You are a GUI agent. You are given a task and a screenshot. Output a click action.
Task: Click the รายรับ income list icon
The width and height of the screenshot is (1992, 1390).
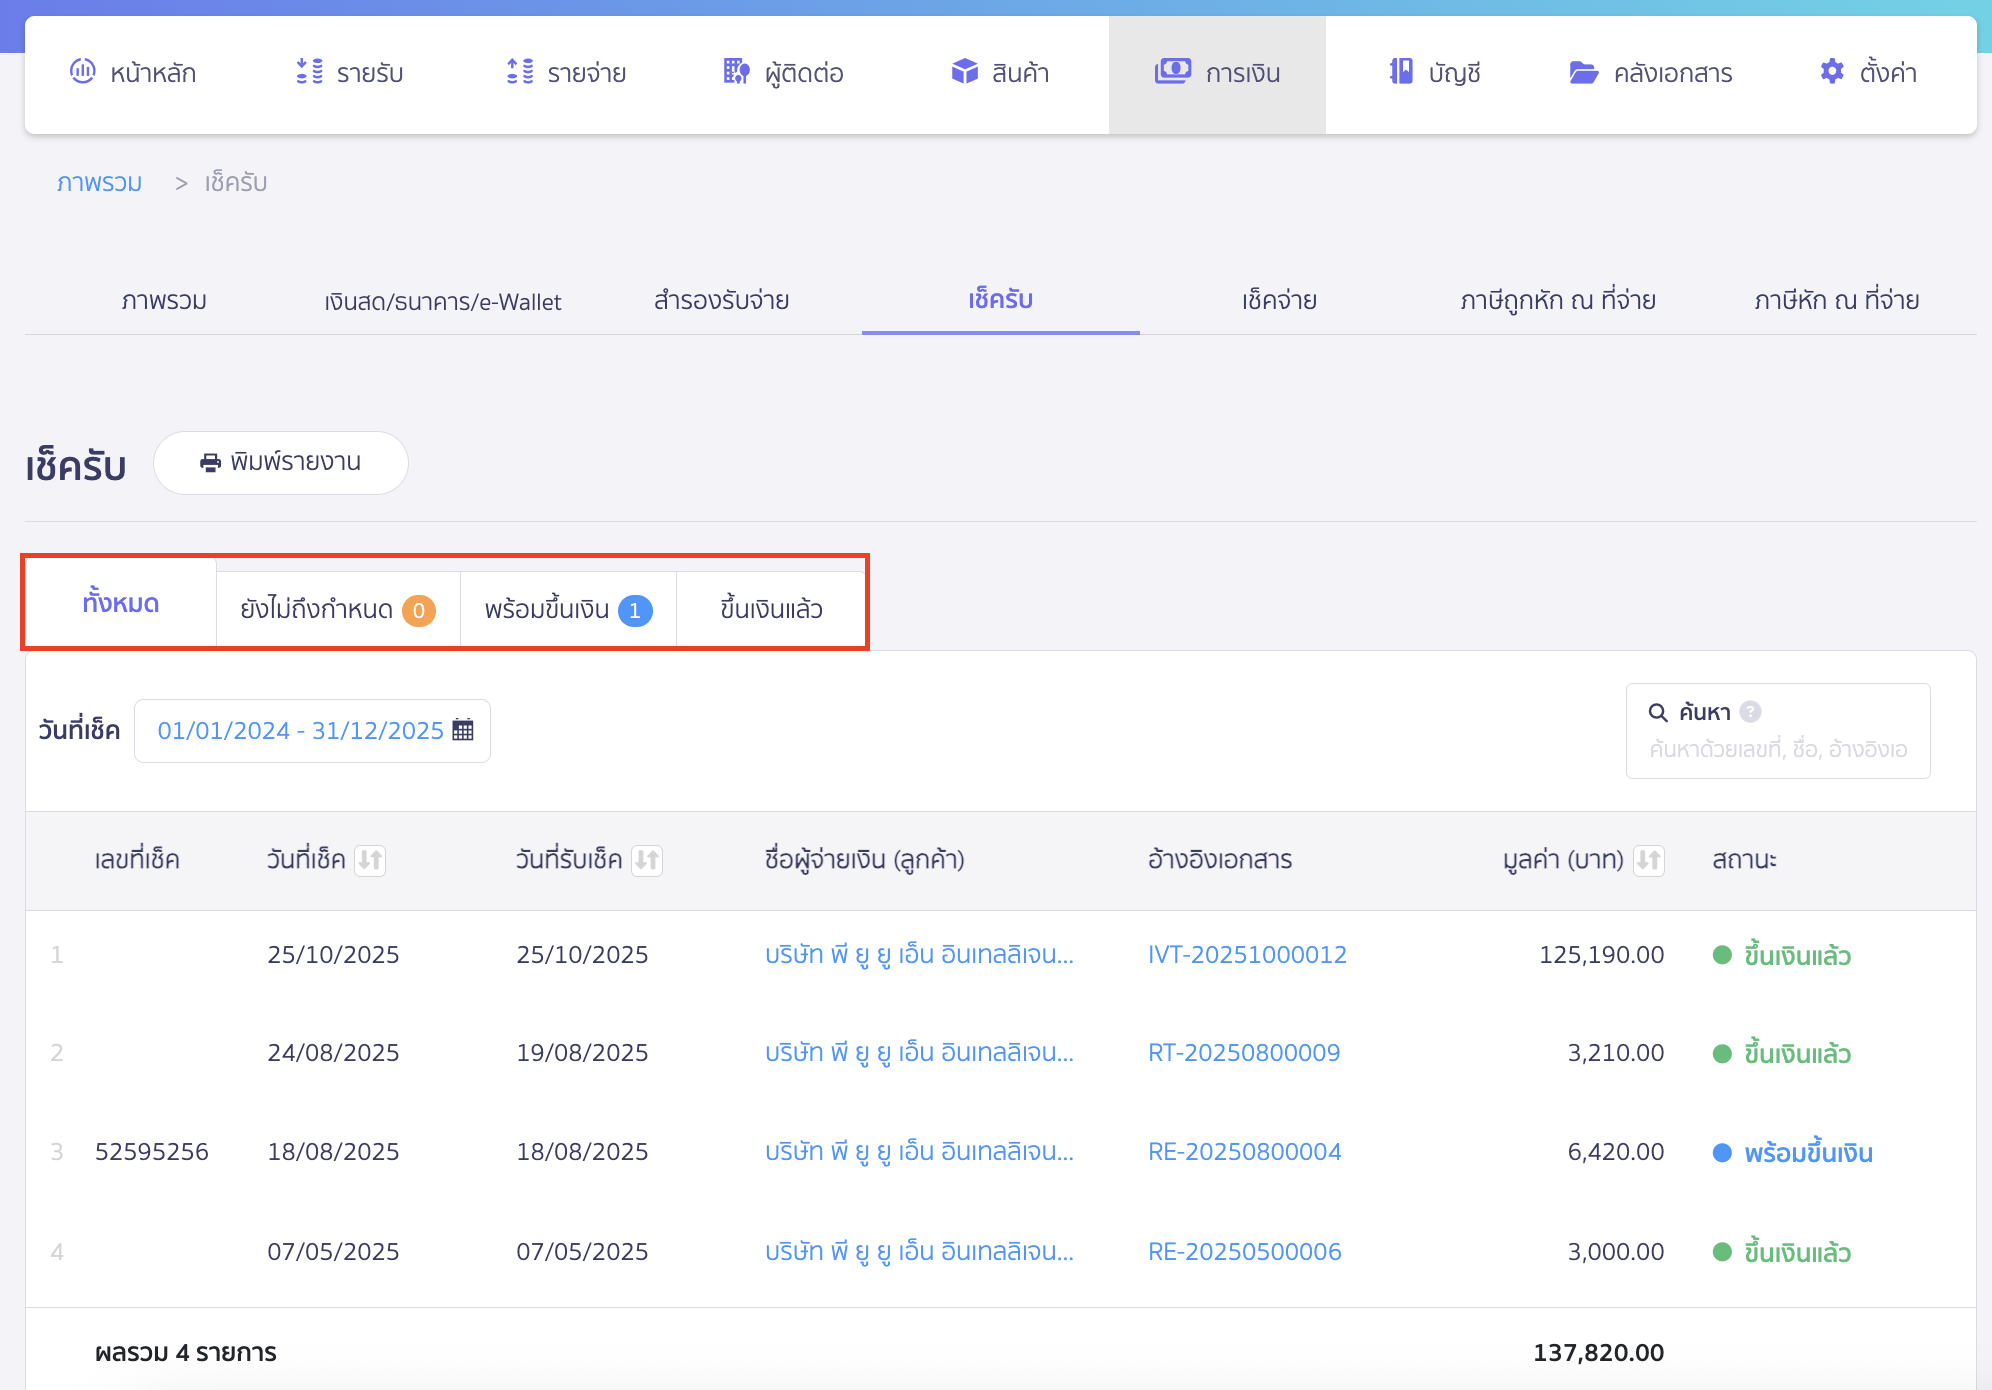(x=309, y=72)
